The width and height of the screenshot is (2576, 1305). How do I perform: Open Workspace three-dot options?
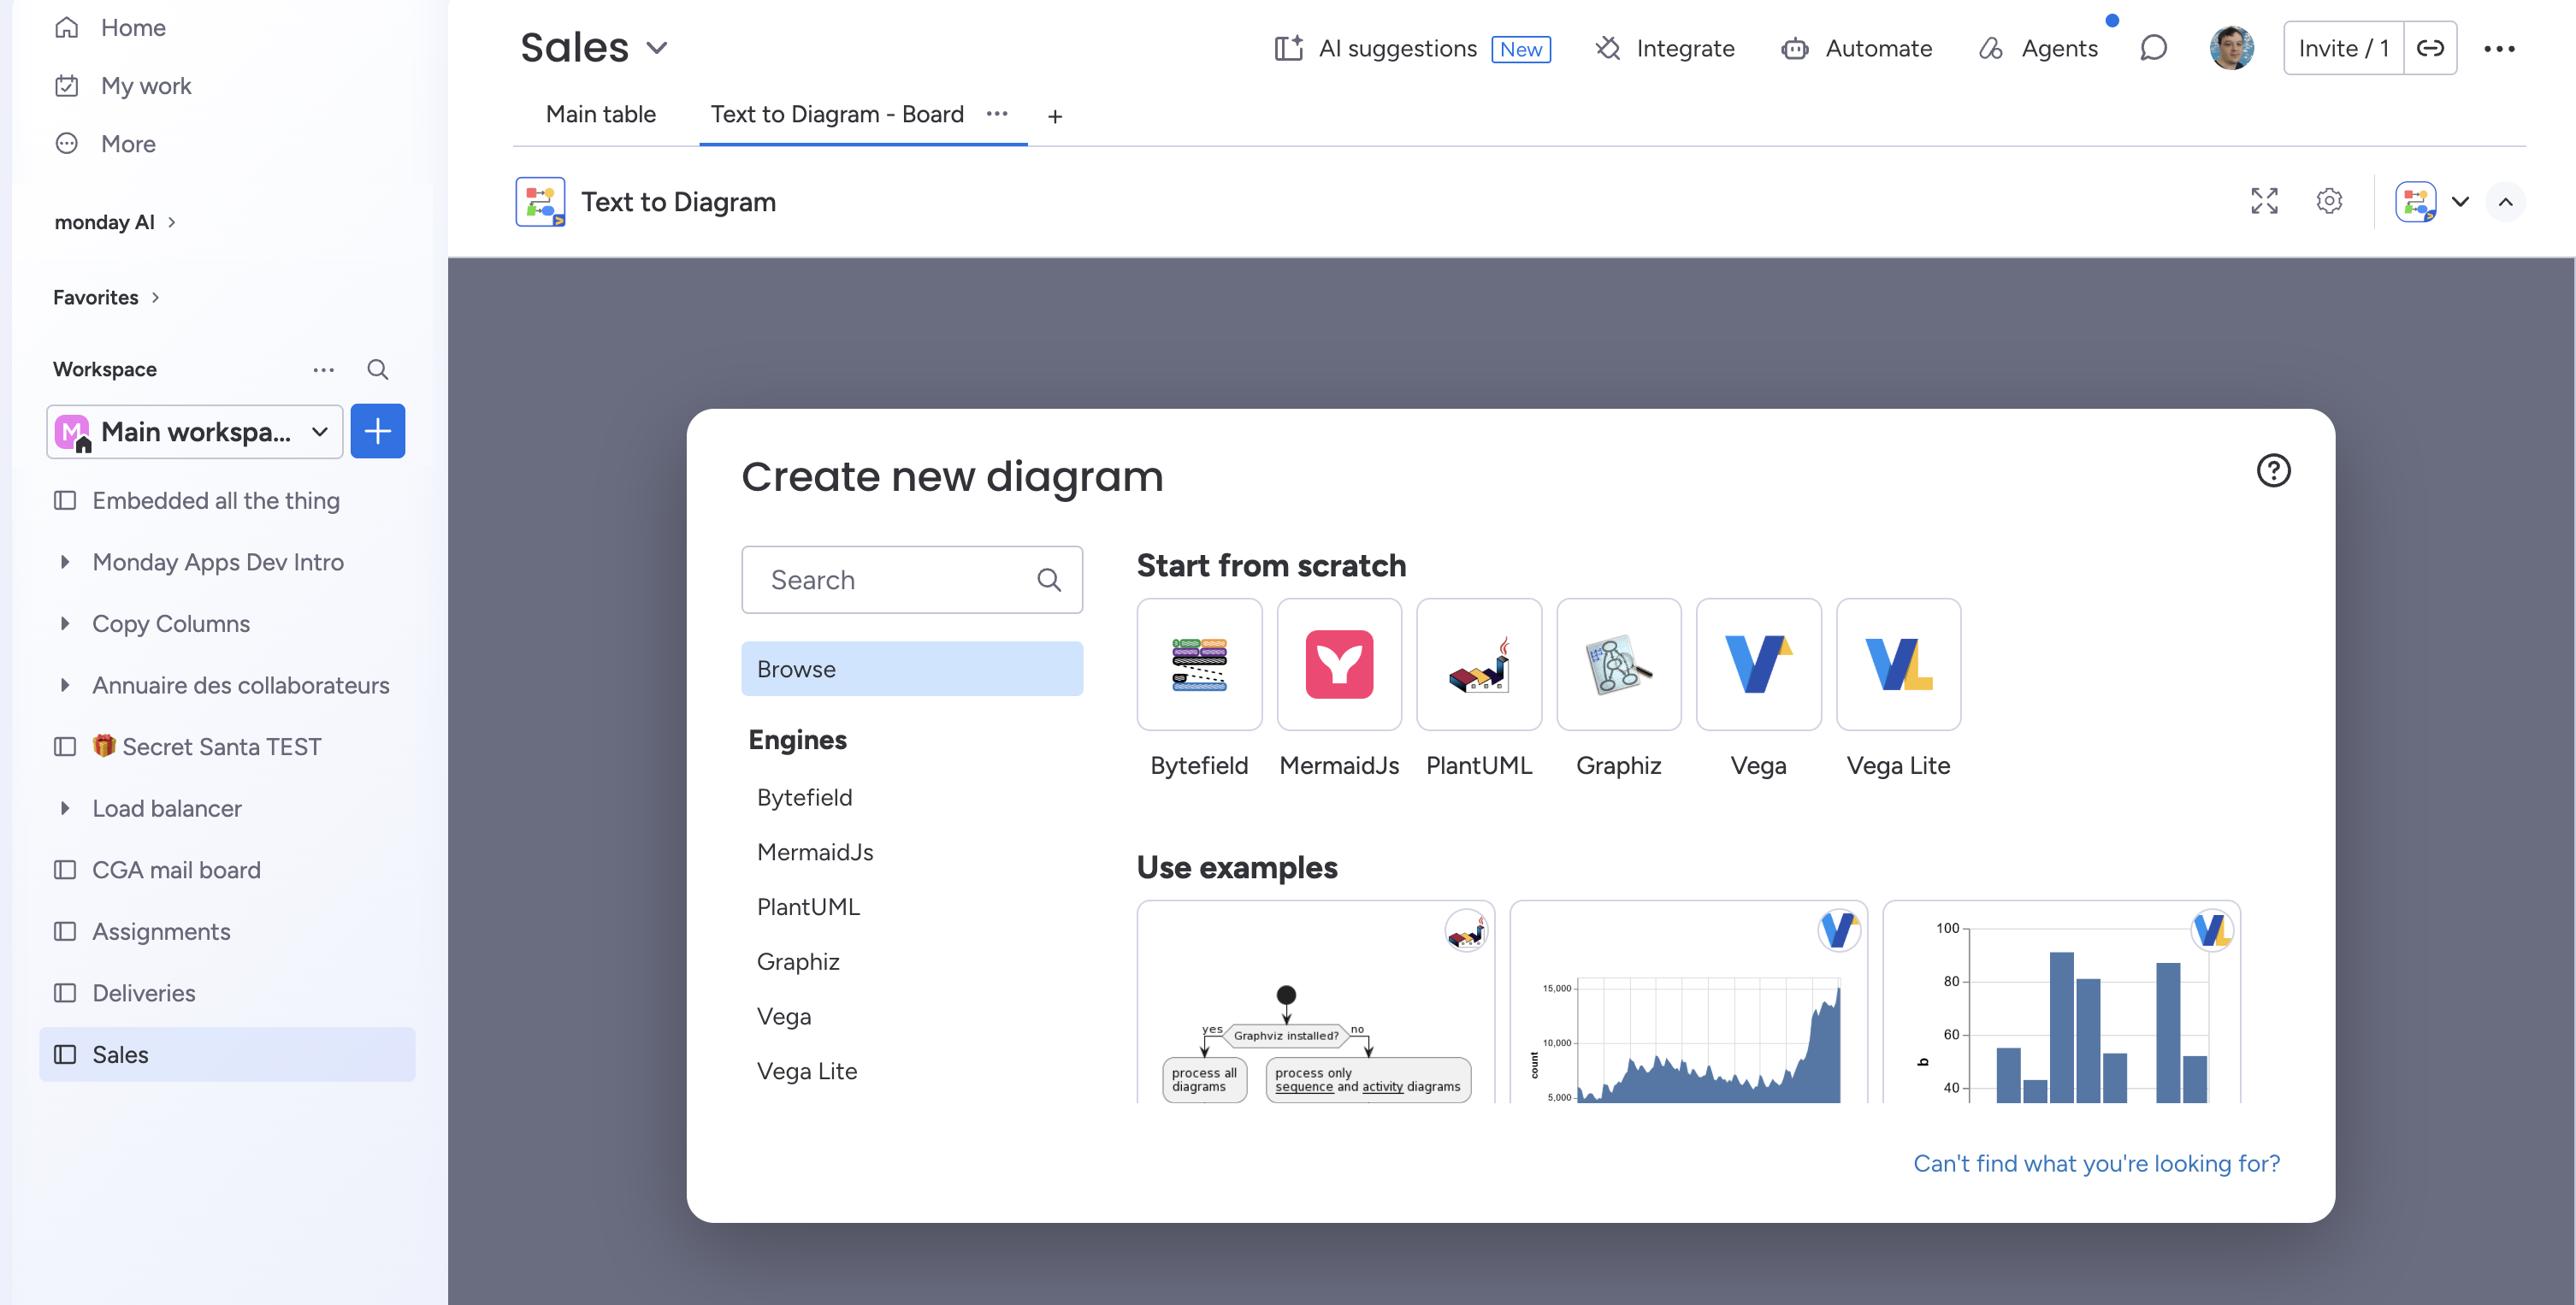[323, 369]
